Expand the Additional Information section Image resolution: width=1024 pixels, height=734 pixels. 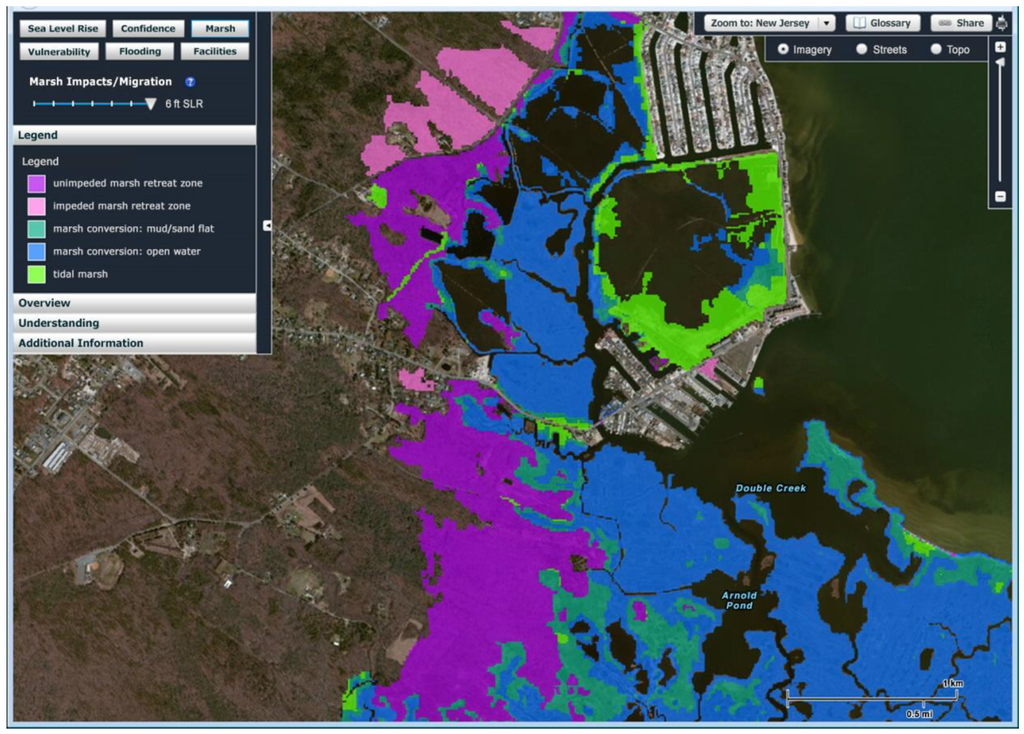click(135, 343)
